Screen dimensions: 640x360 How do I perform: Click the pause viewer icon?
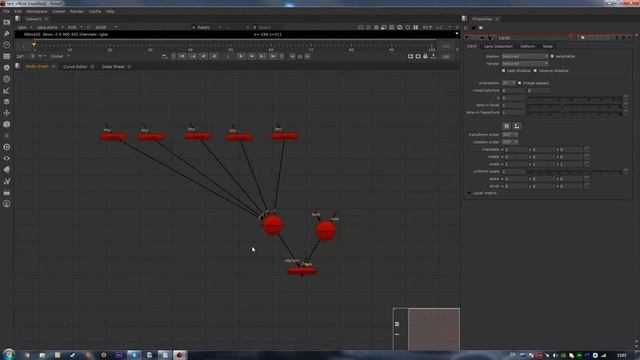coord(416,27)
